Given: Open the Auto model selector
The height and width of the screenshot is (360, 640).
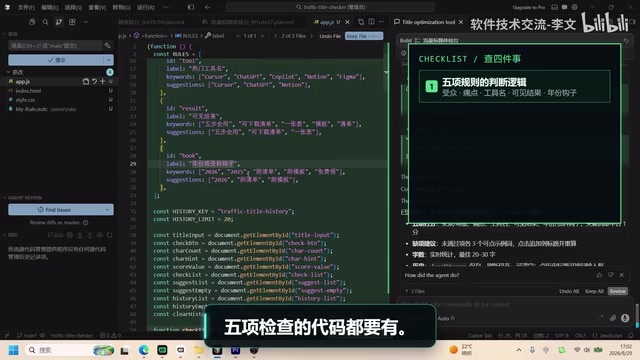Looking at the screenshot, I should (x=446, y=318).
